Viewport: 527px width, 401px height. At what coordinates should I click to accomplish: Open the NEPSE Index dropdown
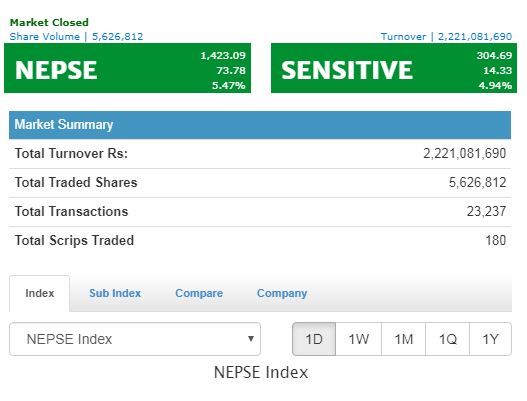point(135,339)
